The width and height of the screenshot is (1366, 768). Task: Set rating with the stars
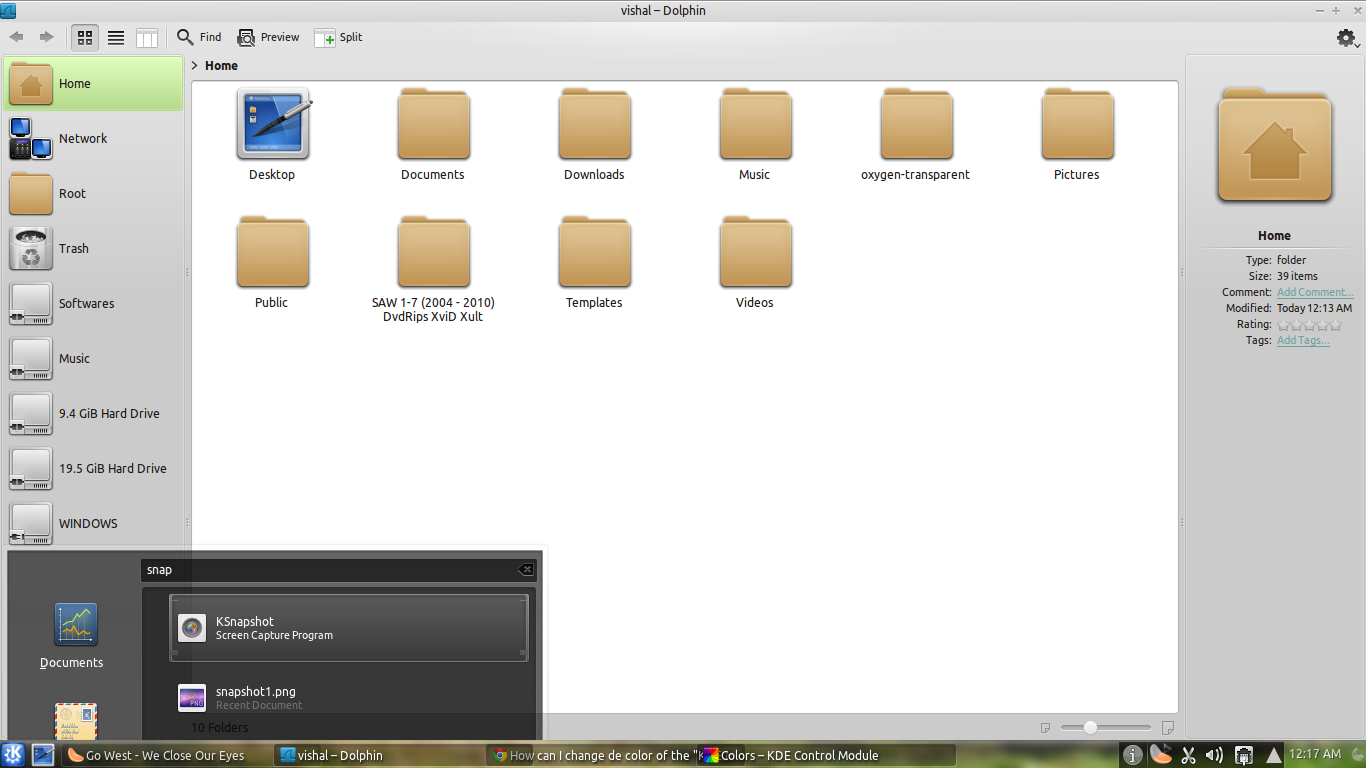[1309, 324]
